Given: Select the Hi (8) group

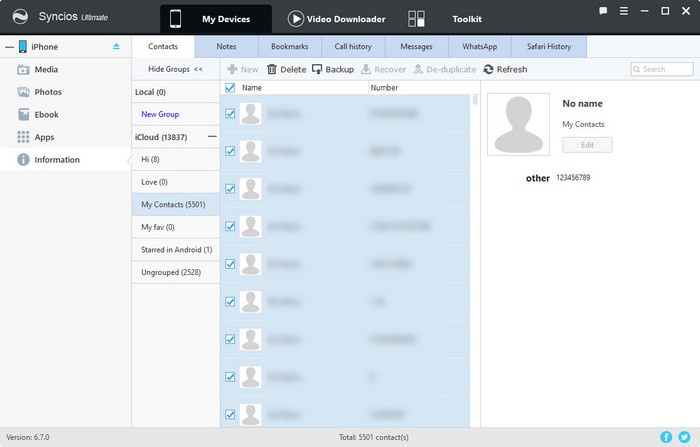Looking at the screenshot, I should (x=176, y=159).
